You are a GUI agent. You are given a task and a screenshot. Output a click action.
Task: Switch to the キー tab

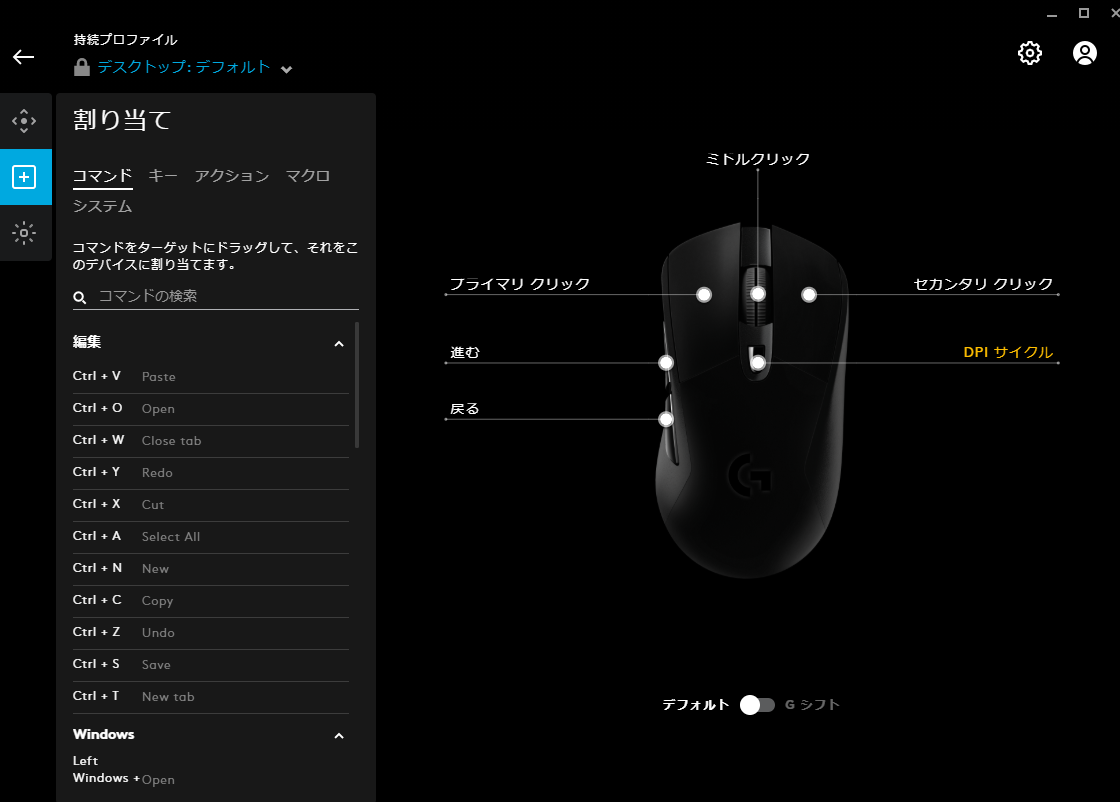[x=163, y=176]
